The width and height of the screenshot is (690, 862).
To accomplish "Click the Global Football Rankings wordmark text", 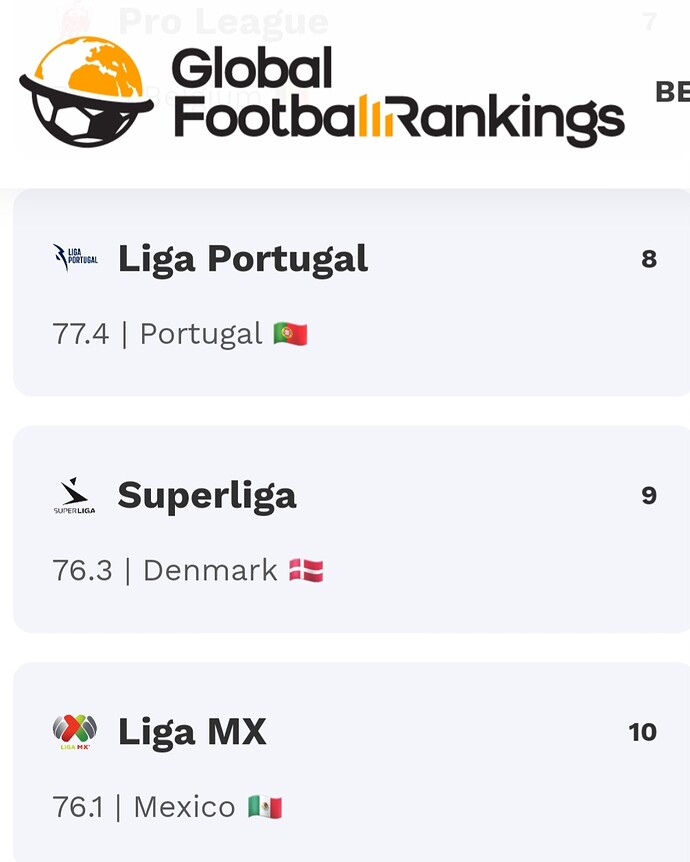I will 398,95.
